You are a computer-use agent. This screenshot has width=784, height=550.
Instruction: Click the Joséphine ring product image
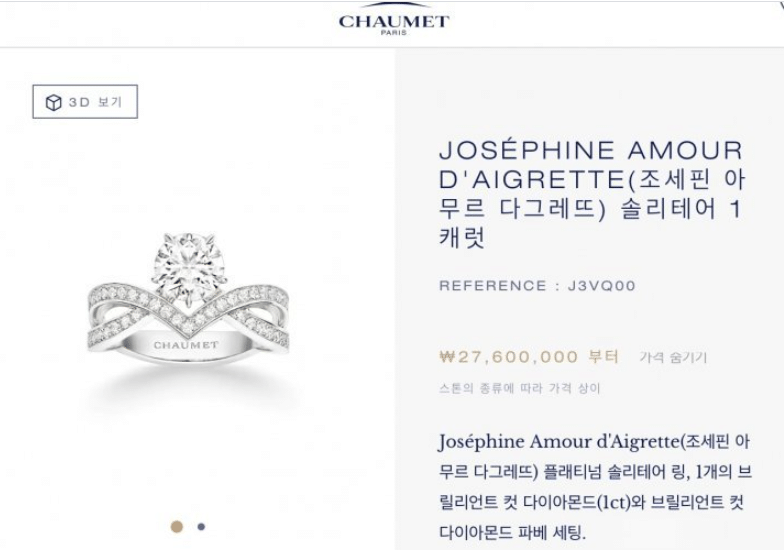point(188,298)
